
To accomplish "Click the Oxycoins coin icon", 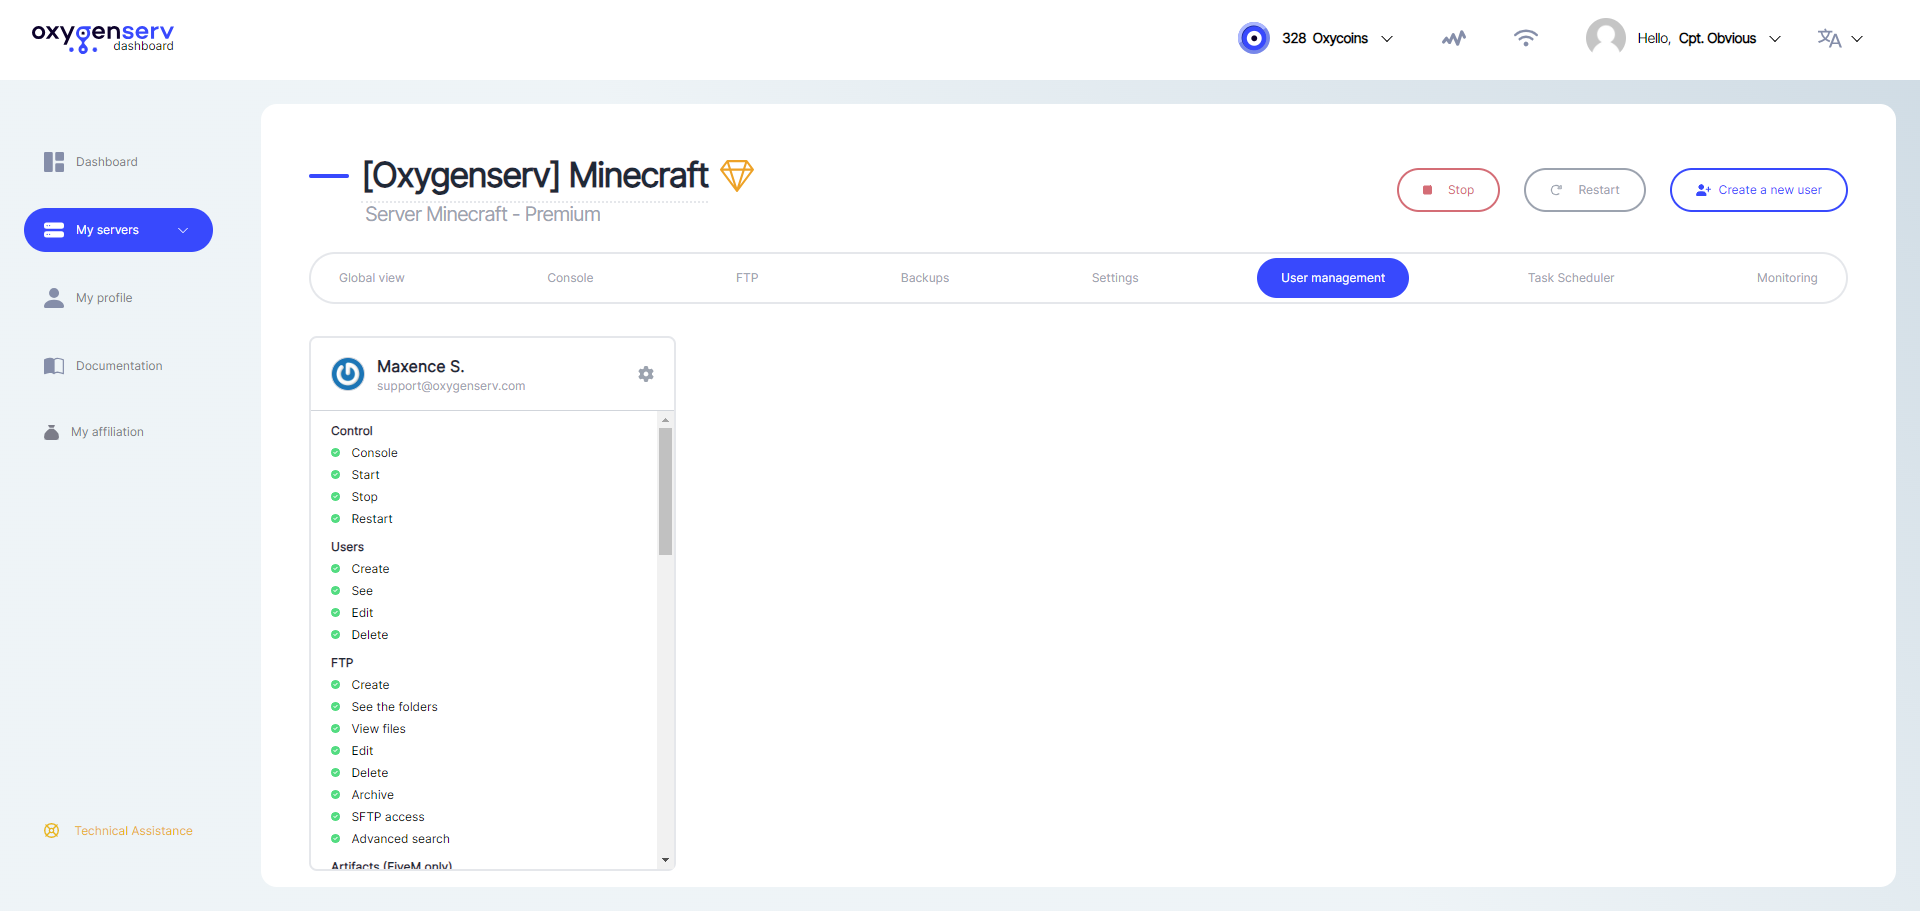I will [x=1253, y=38].
